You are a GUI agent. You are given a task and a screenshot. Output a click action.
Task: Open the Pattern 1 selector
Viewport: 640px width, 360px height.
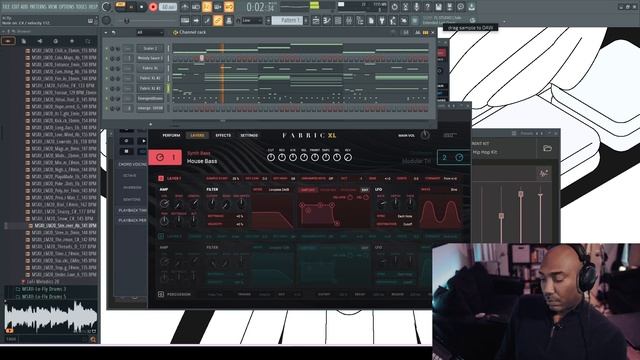(x=287, y=20)
